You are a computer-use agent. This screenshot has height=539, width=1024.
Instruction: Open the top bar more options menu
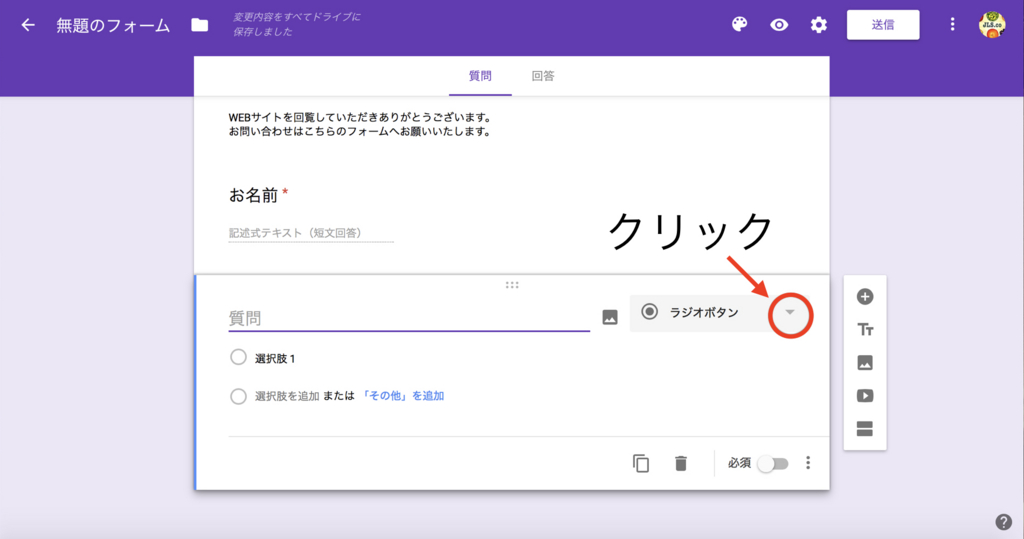(x=952, y=25)
